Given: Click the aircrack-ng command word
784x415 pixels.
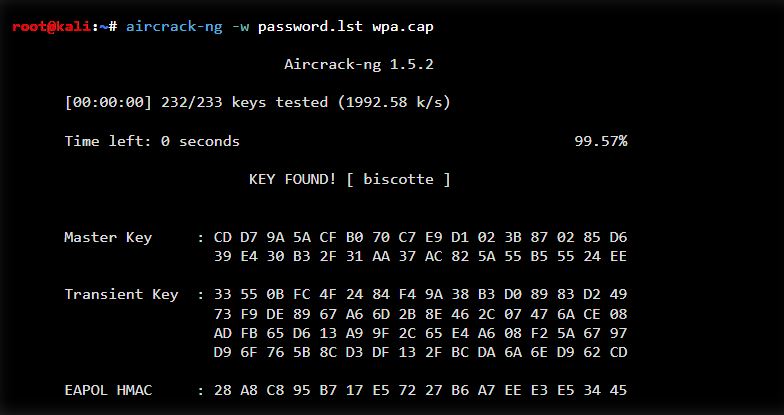Looking at the screenshot, I should [173, 26].
